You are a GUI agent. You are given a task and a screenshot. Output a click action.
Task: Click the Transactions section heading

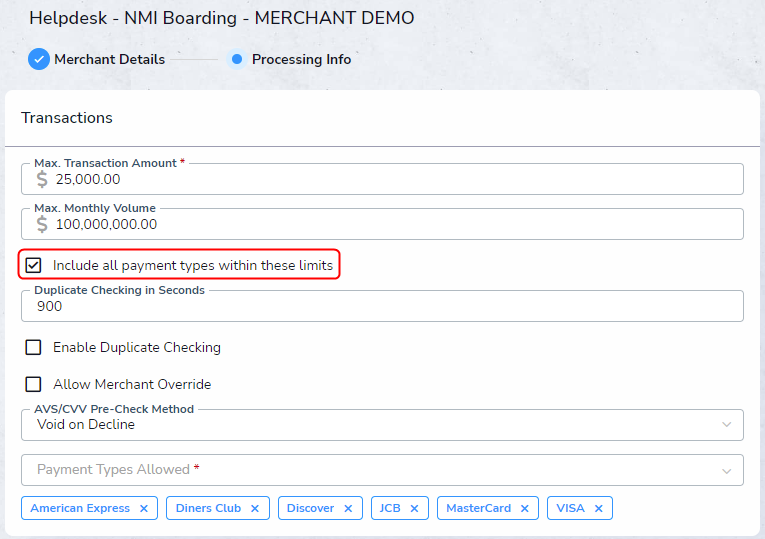tap(67, 118)
